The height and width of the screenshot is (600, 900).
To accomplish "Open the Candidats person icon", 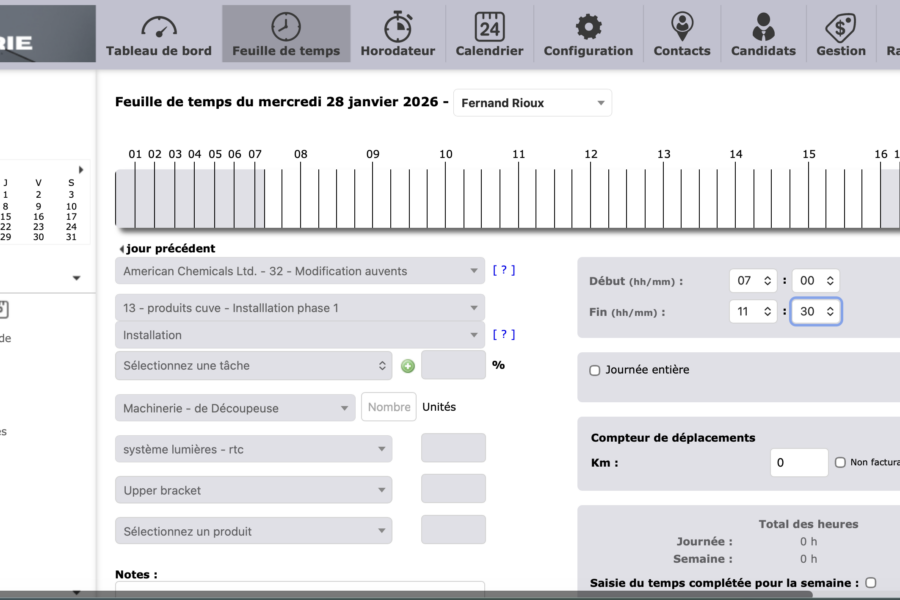I will point(763,27).
